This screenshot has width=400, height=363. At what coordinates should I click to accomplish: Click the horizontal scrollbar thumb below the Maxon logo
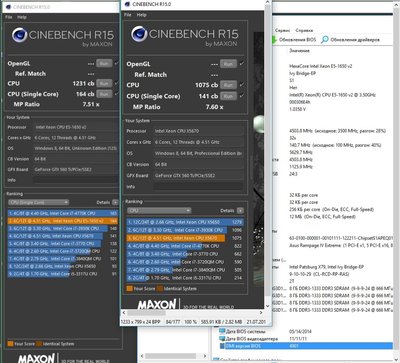pyautogui.click(x=146, y=313)
